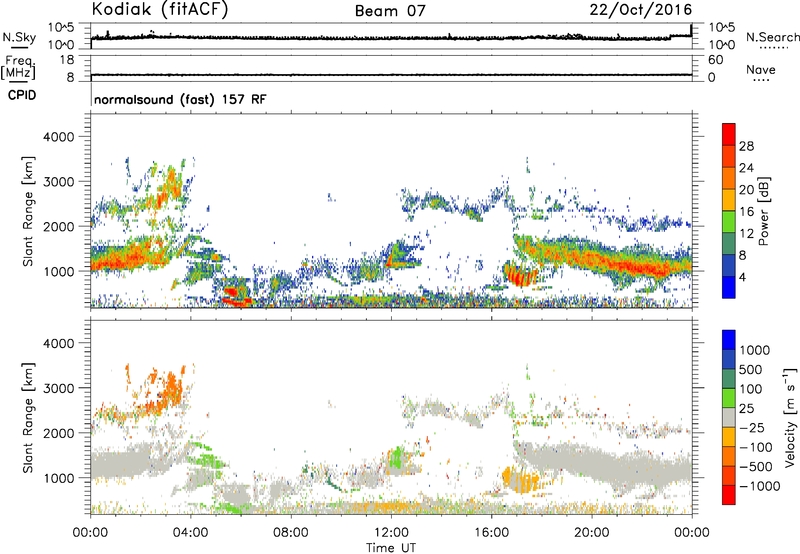
Task: Click the orange velocity echoes near 3000 km at 03:00
Action: tap(172, 388)
